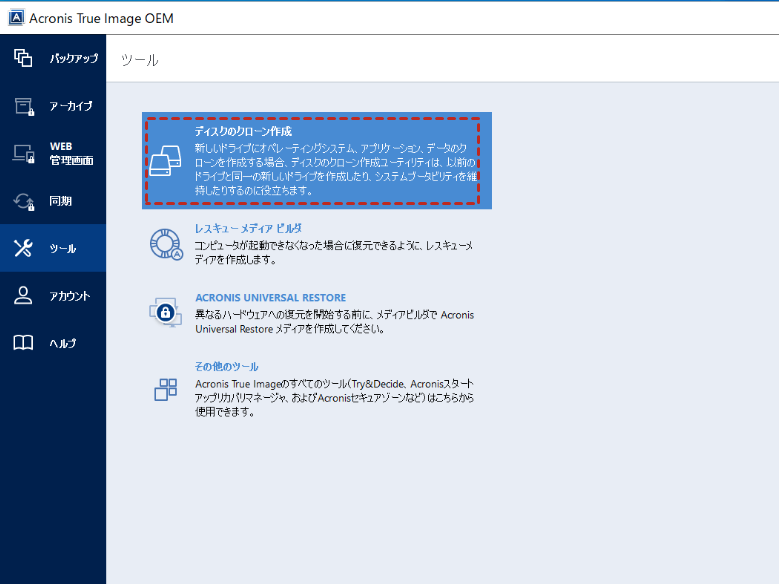Click the Acronis logo in title bar
This screenshot has width=779, height=584.
click(x=16, y=17)
